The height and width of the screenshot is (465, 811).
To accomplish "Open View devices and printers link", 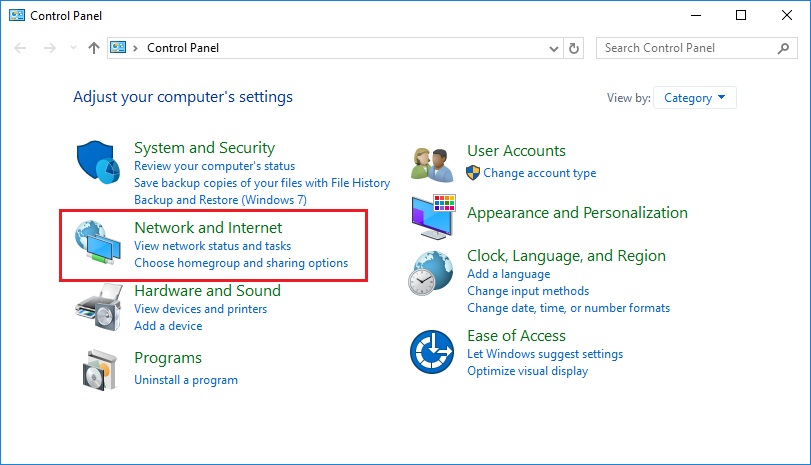I will (x=201, y=309).
